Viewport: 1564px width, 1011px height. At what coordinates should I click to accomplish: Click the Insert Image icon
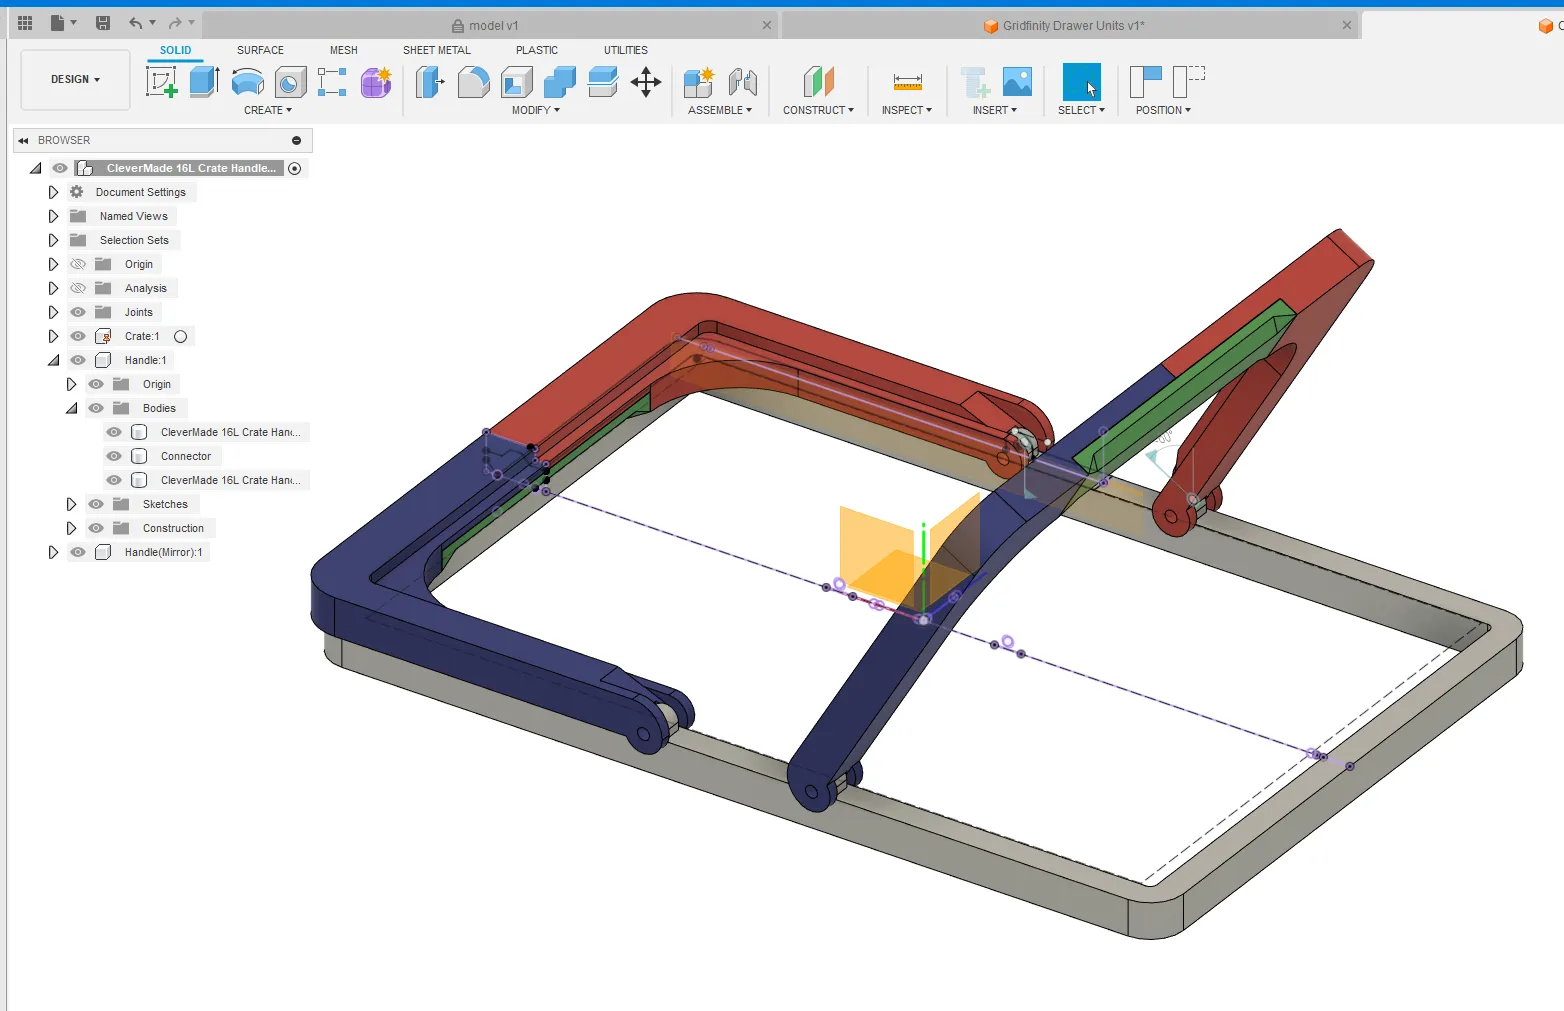(1017, 82)
